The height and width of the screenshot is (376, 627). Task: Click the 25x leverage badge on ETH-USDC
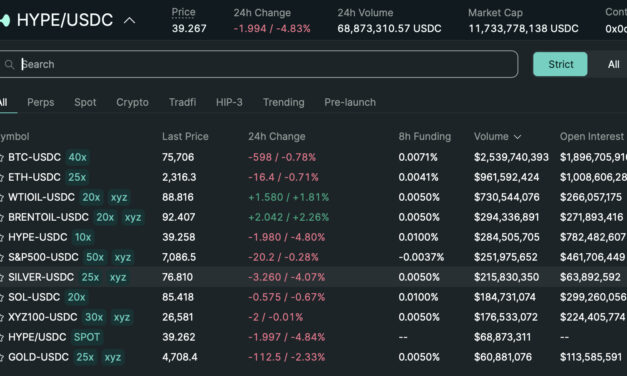[x=77, y=177]
